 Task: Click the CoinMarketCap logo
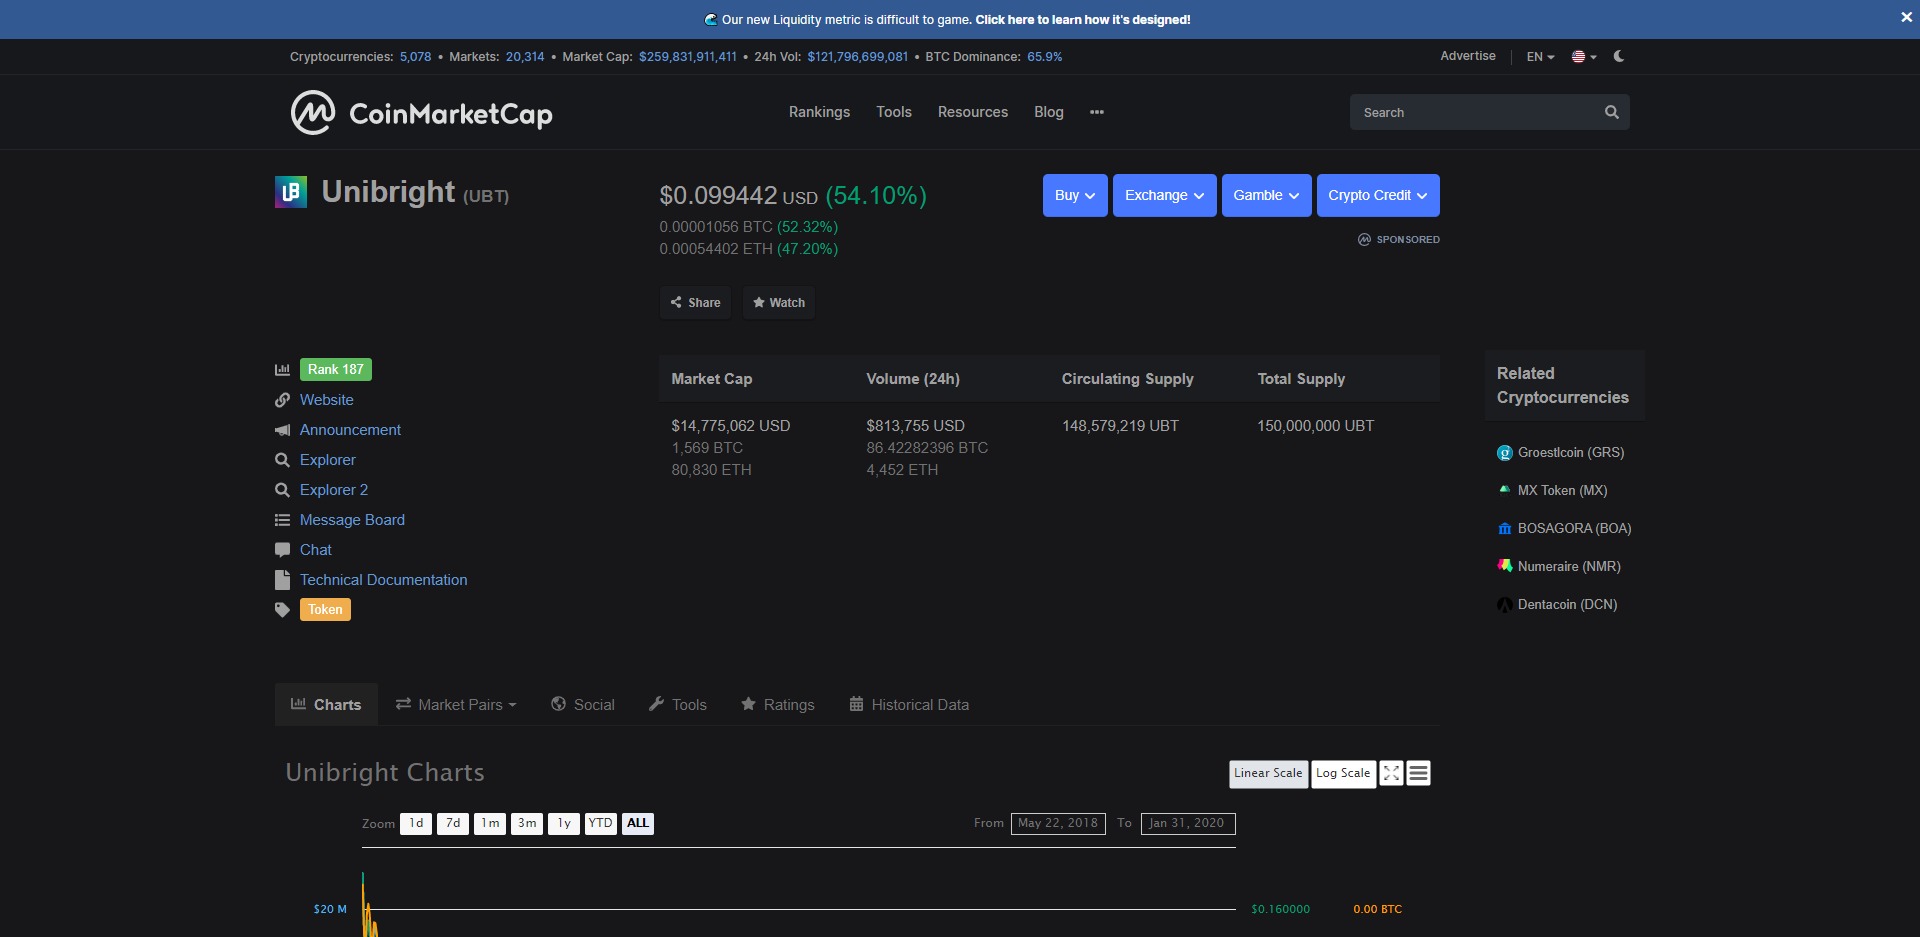click(x=421, y=112)
